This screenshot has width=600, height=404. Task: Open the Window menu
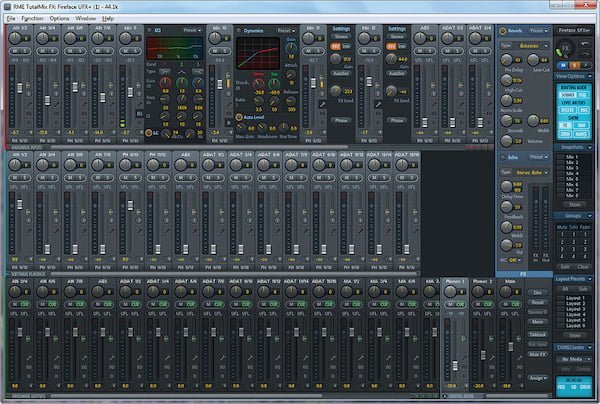click(85, 18)
